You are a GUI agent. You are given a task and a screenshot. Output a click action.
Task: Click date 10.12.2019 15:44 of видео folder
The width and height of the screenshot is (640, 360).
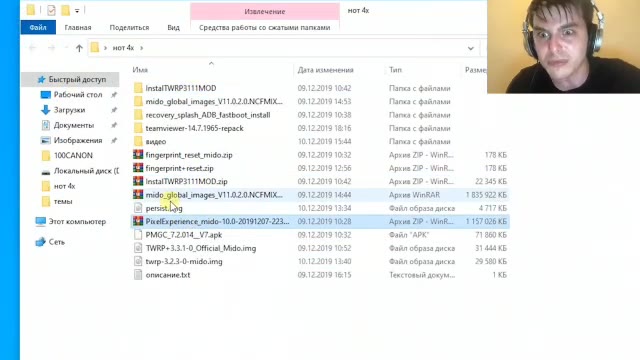pos(324,142)
